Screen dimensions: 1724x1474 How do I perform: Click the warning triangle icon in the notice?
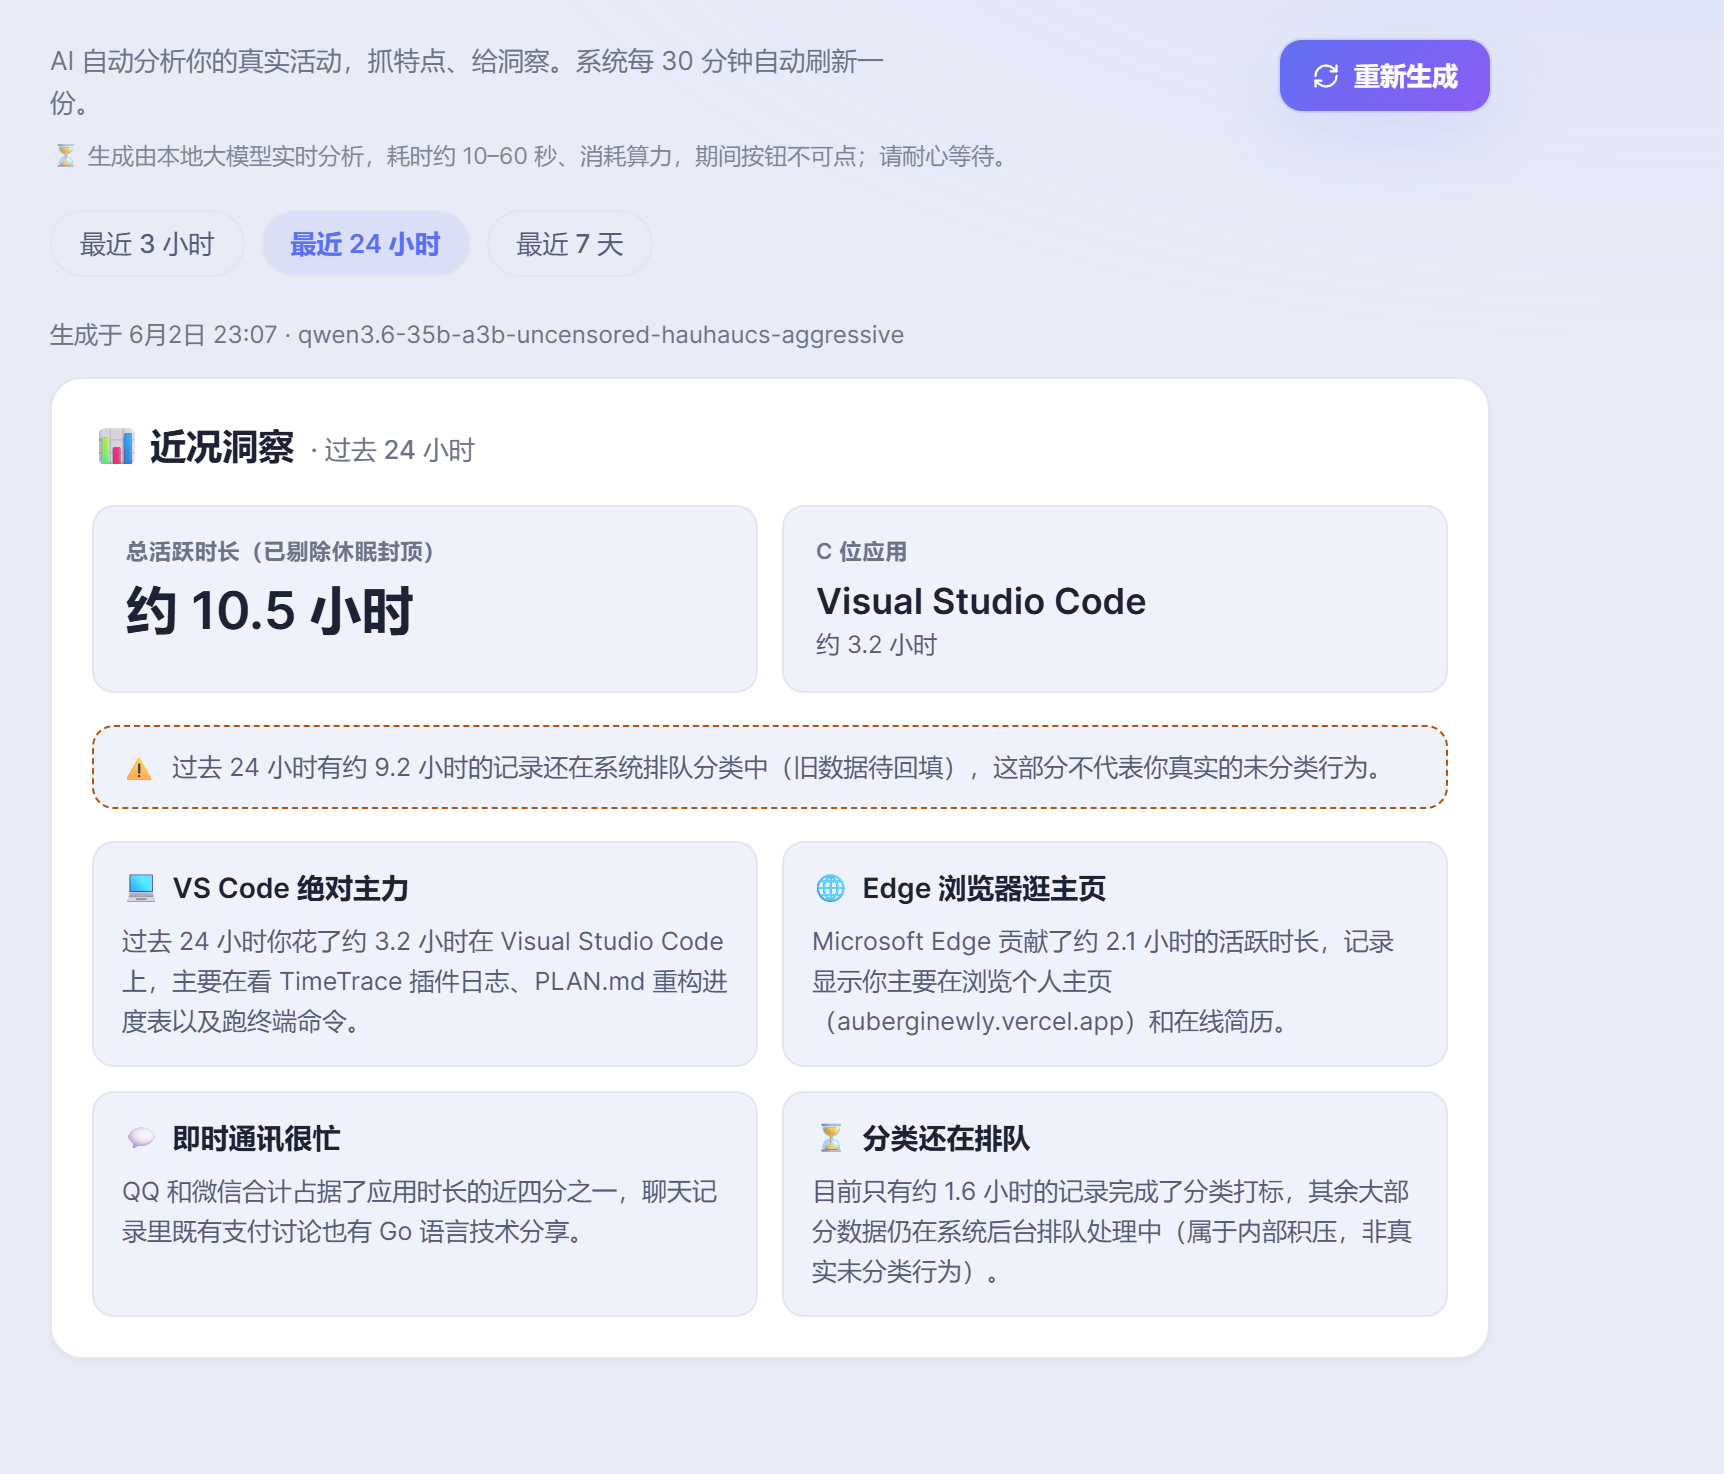coord(139,769)
